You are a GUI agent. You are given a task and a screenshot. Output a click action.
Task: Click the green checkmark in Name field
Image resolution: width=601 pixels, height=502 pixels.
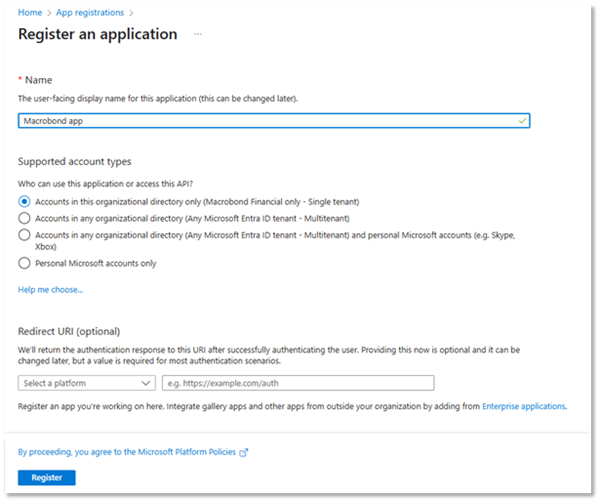(x=522, y=121)
